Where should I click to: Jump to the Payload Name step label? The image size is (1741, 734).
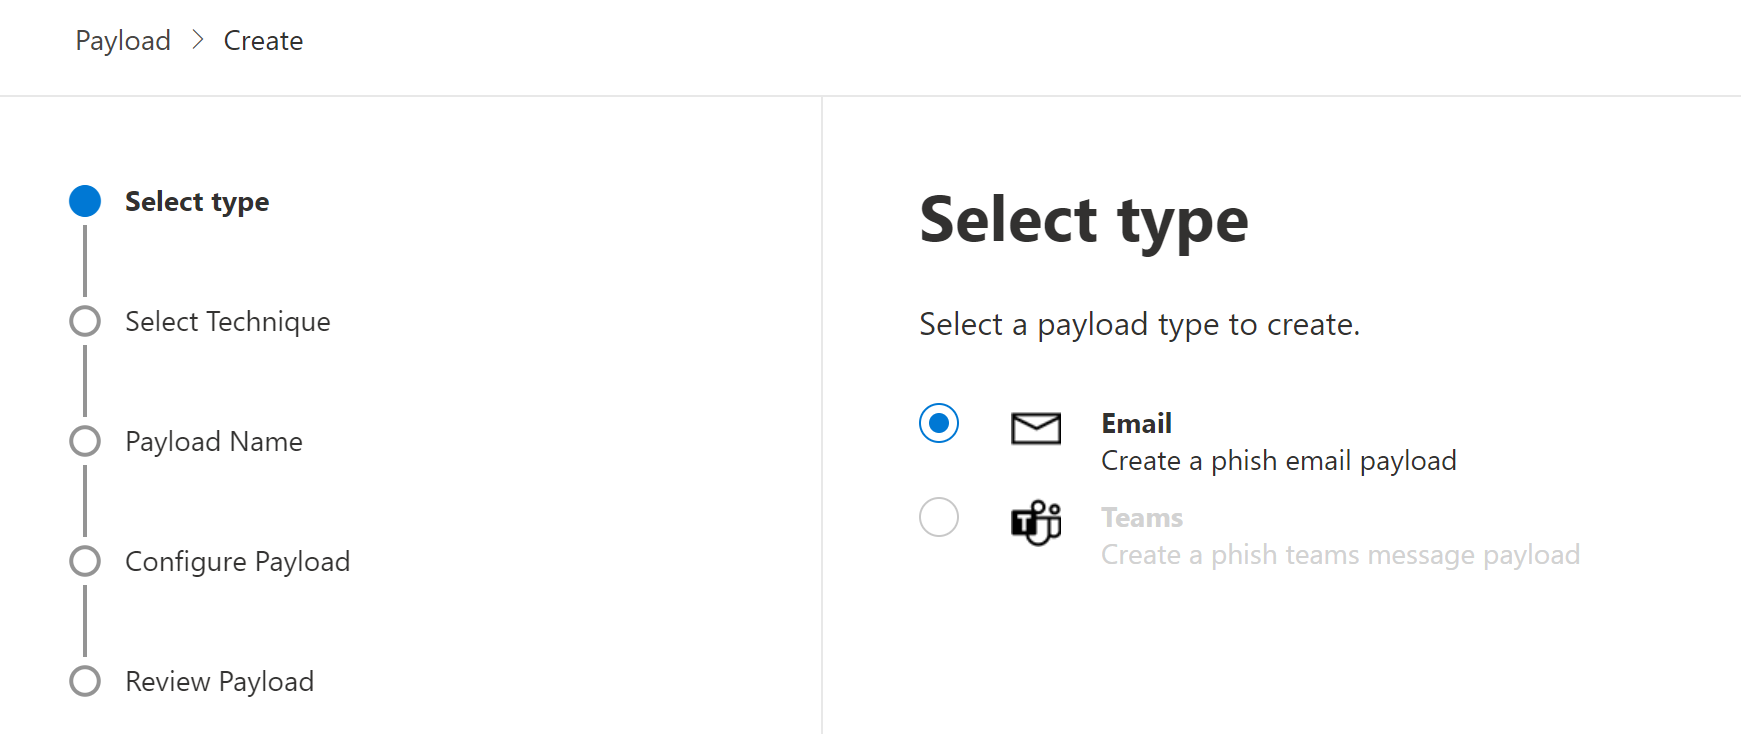(213, 442)
